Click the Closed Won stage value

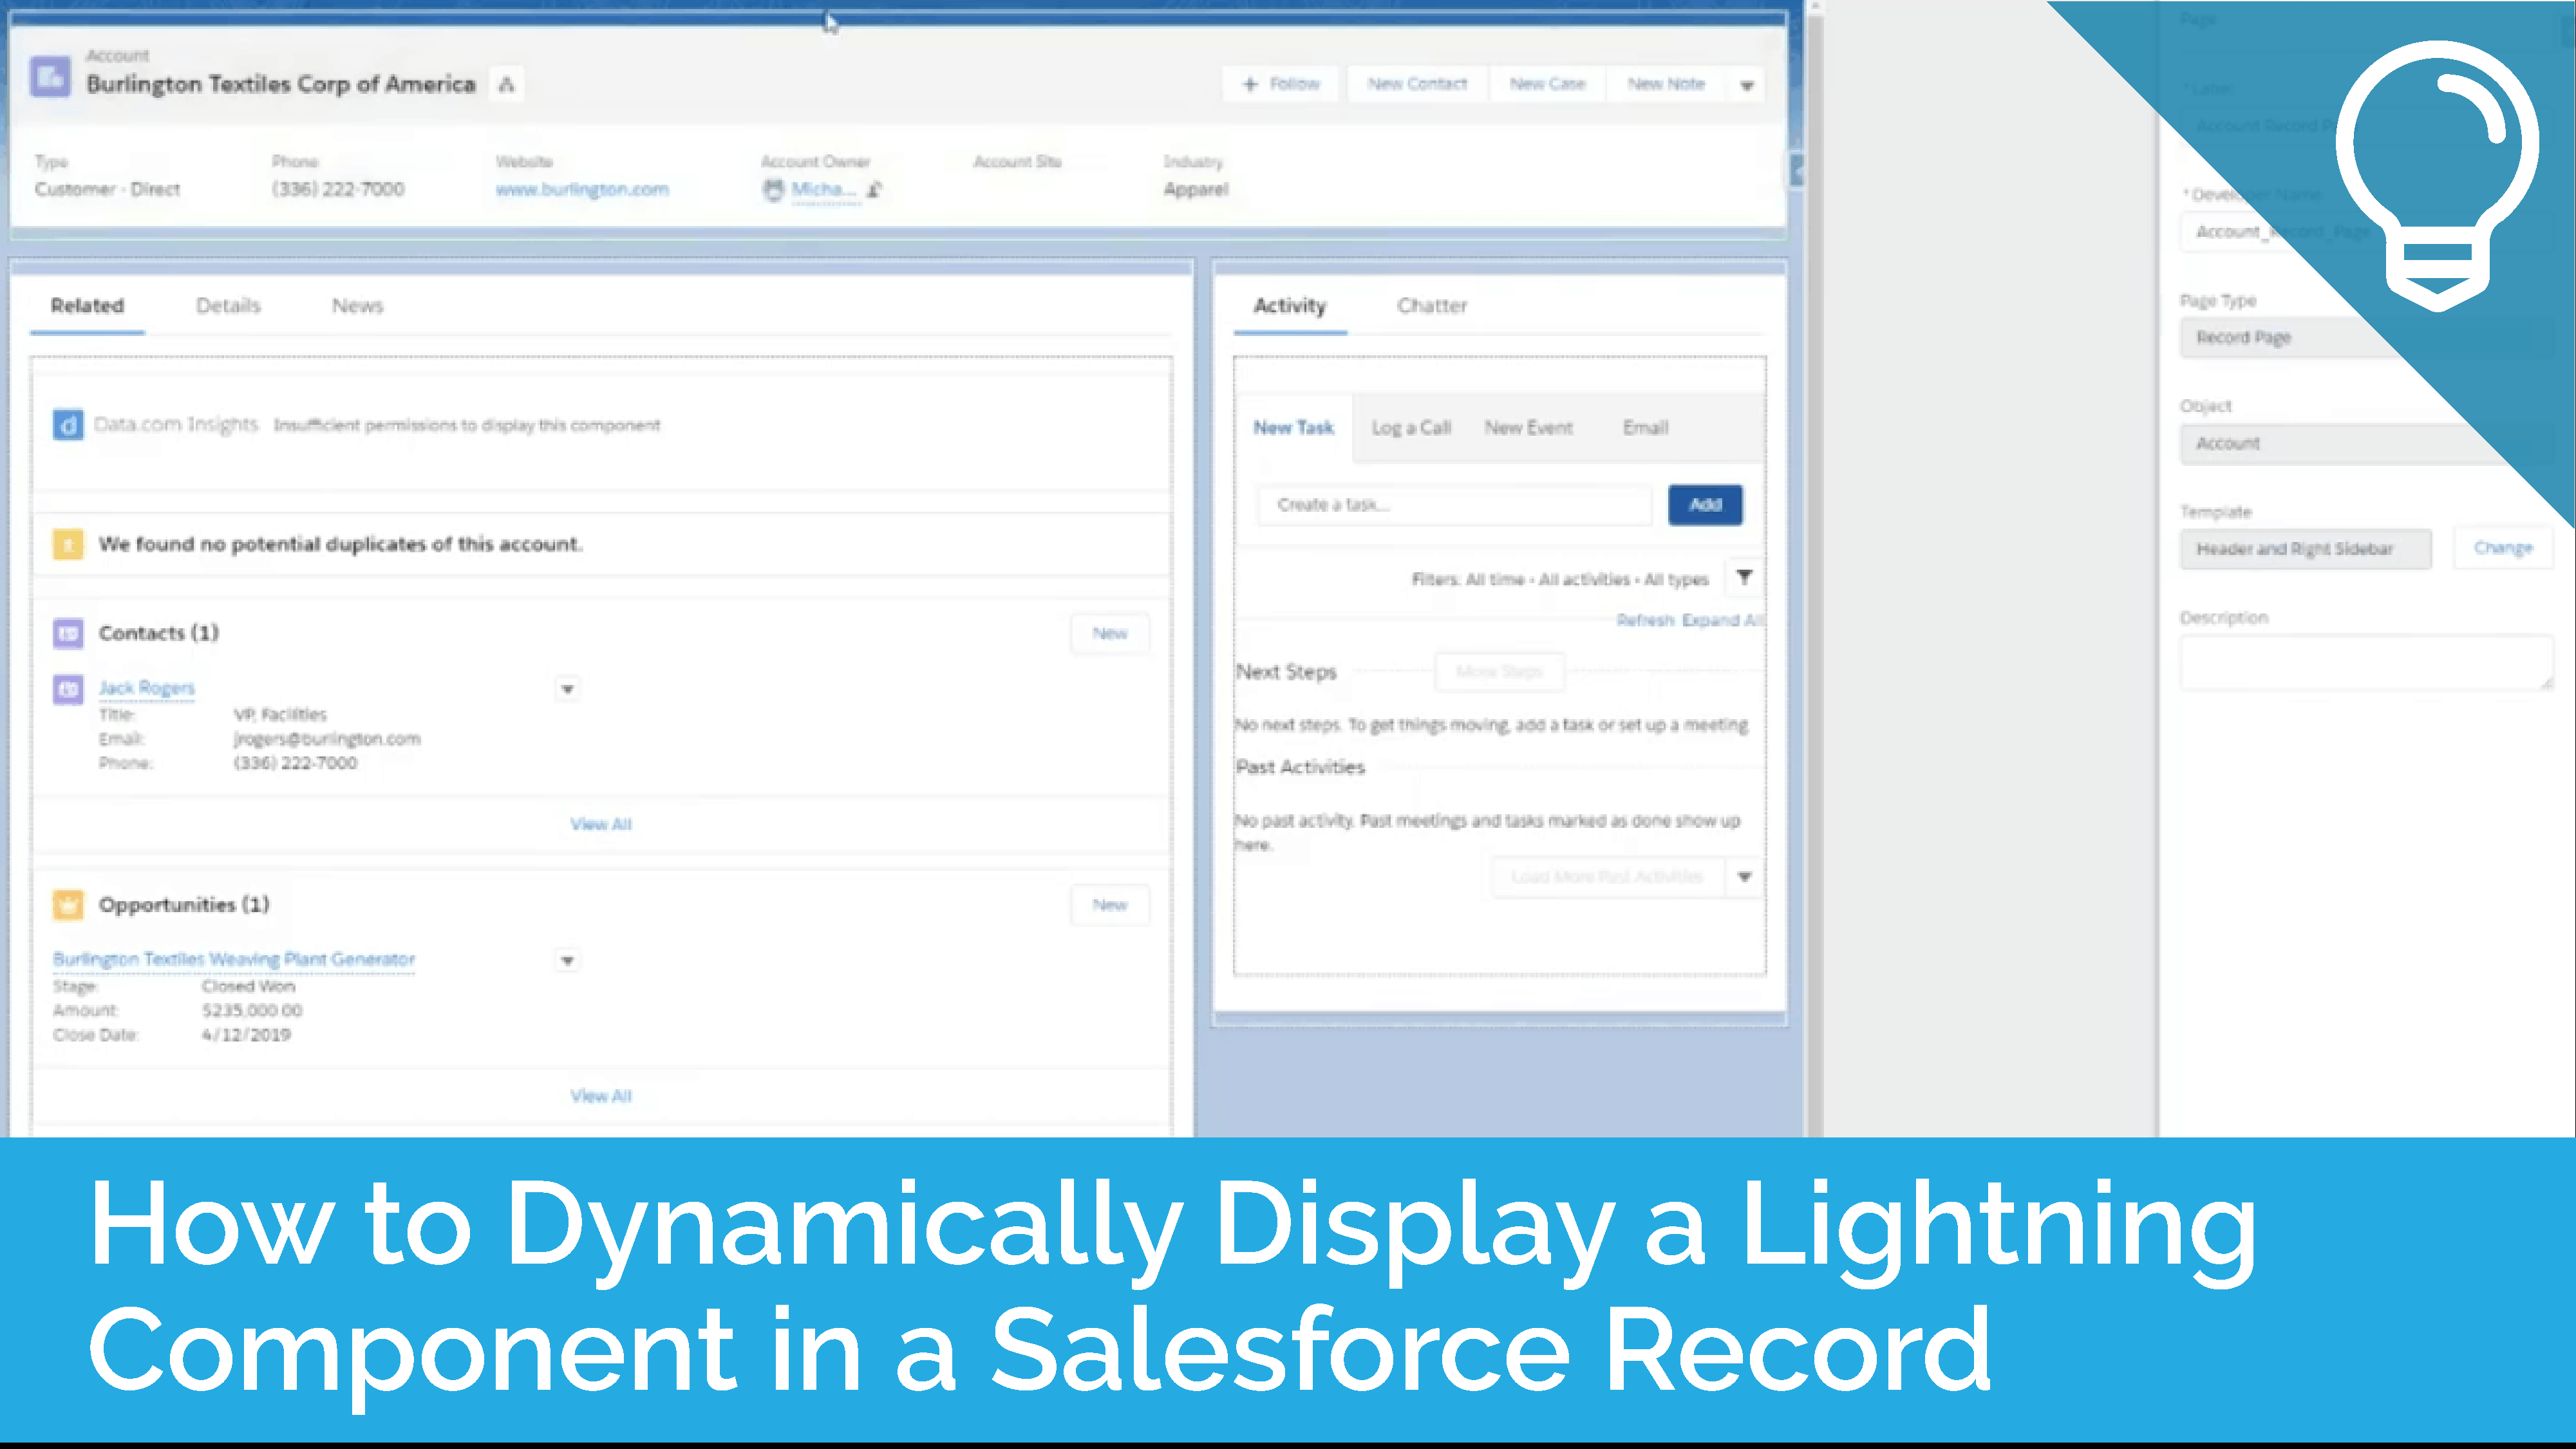point(248,986)
